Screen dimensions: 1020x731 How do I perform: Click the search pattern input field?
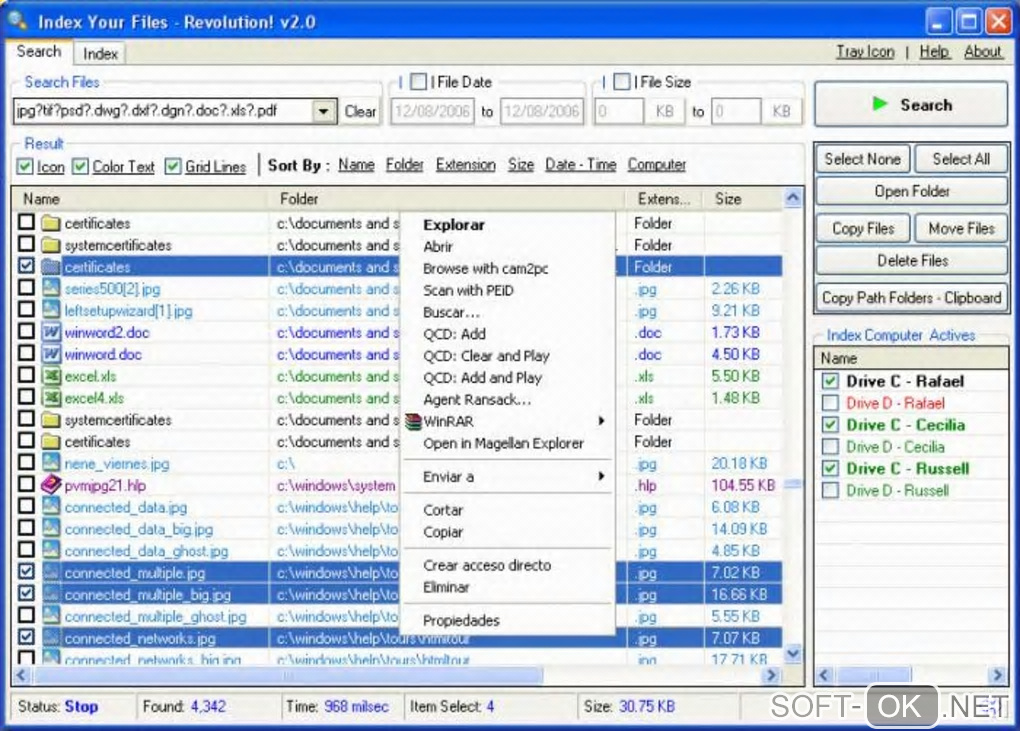pyautogui.click(x=163, y=111)
